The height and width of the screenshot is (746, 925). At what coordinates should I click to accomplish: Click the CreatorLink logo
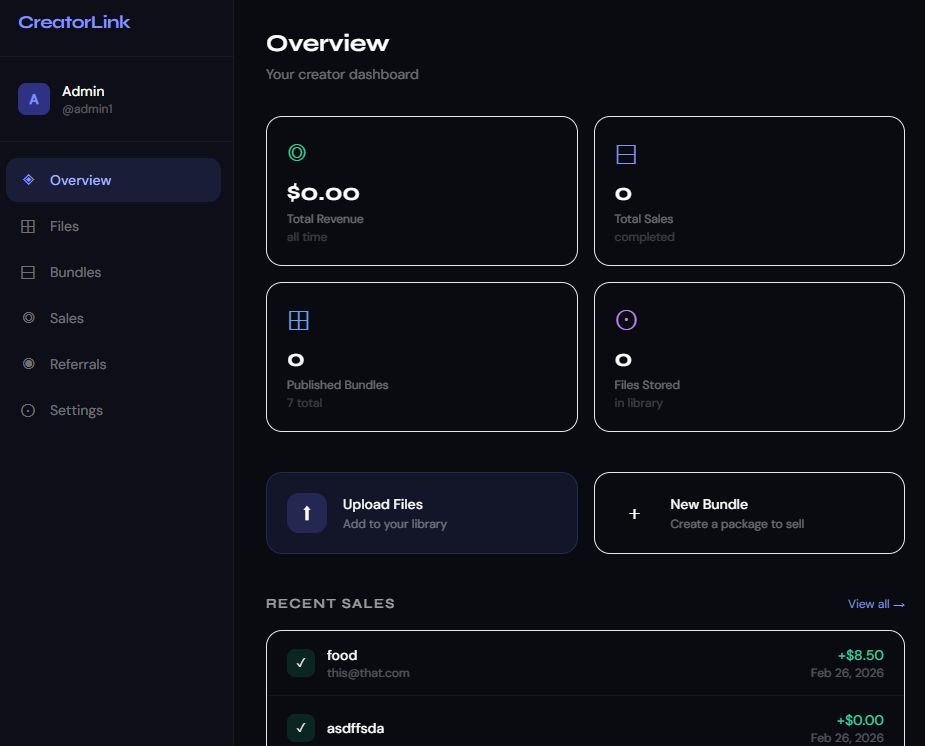coord(74,22)
